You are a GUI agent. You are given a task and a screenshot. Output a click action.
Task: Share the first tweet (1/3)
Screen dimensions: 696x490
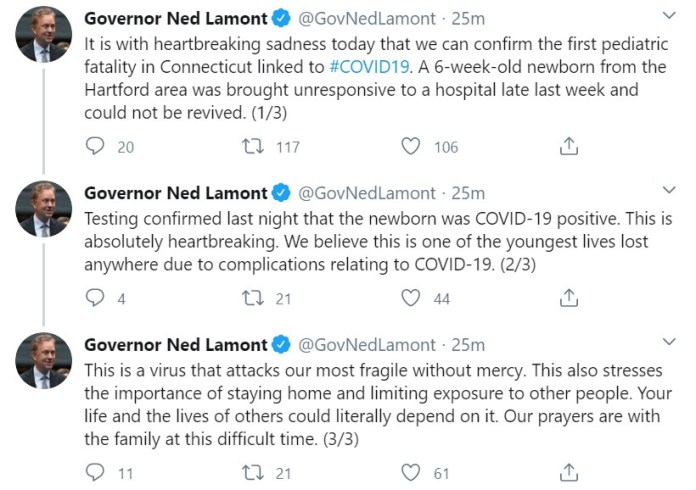point(568,146)
